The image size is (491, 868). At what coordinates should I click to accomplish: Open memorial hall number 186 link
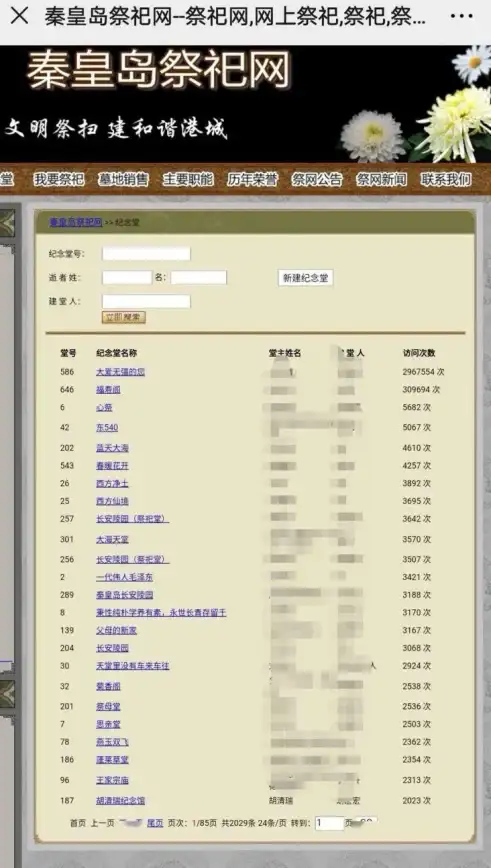click(112, 760)
